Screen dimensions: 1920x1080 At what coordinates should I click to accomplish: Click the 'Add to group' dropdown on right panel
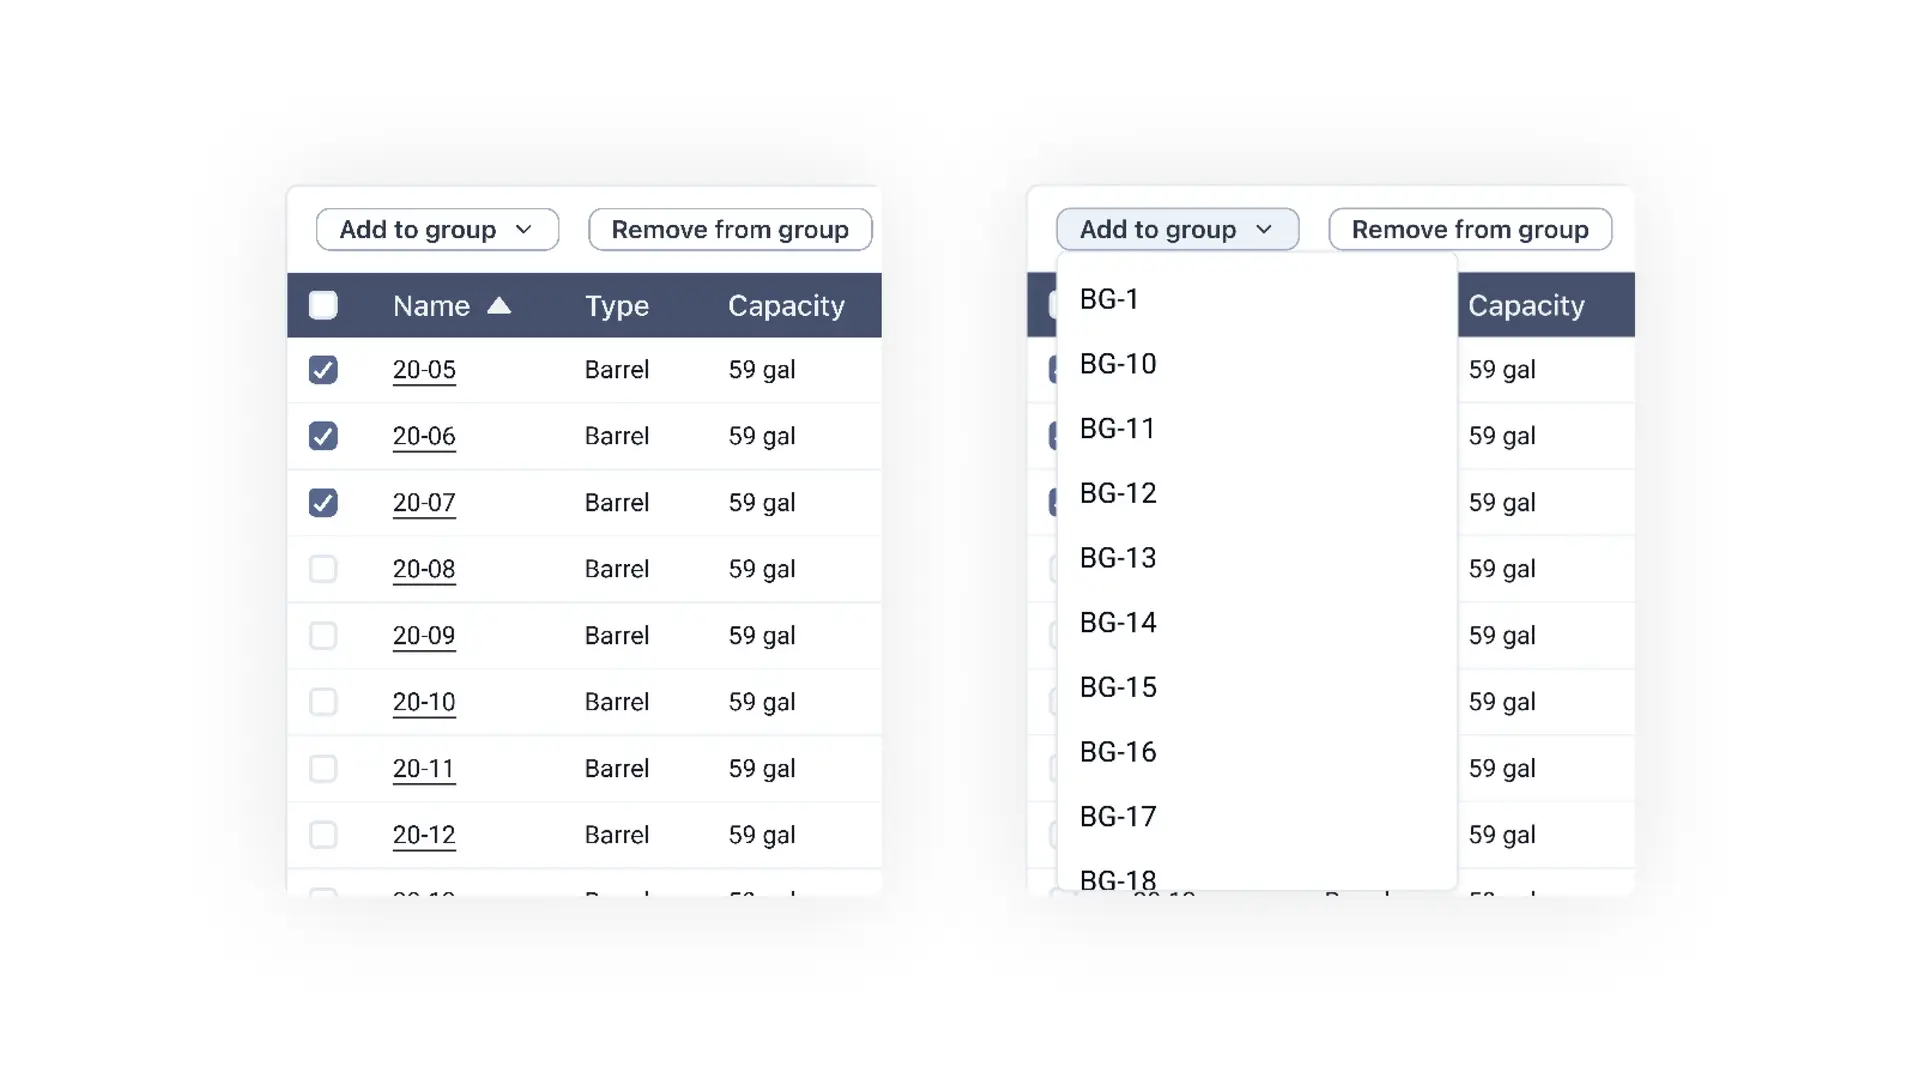[x=1175, y=228]
